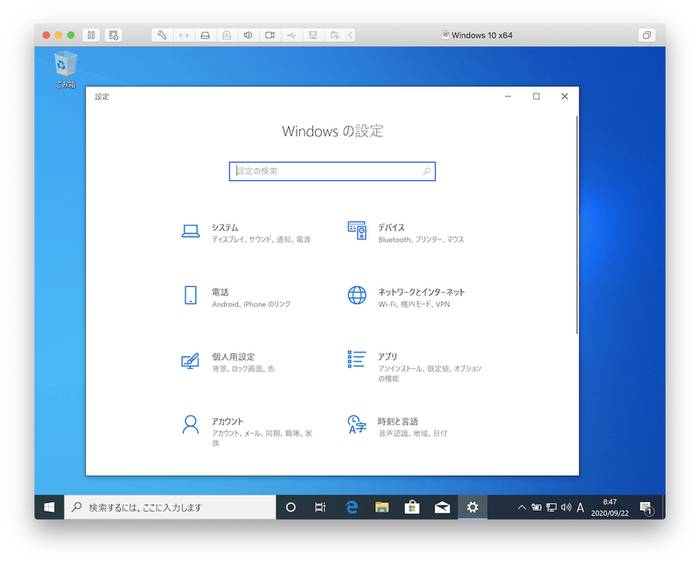Open システム settings laptop icon
700x565 pixels.
191,231
